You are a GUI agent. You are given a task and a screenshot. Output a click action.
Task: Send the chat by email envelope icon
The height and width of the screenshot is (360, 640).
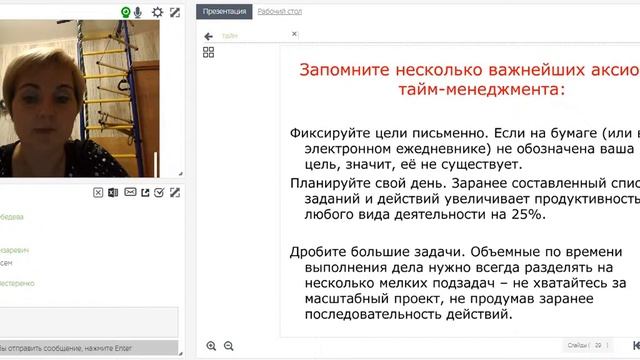[x=130, y=192]
